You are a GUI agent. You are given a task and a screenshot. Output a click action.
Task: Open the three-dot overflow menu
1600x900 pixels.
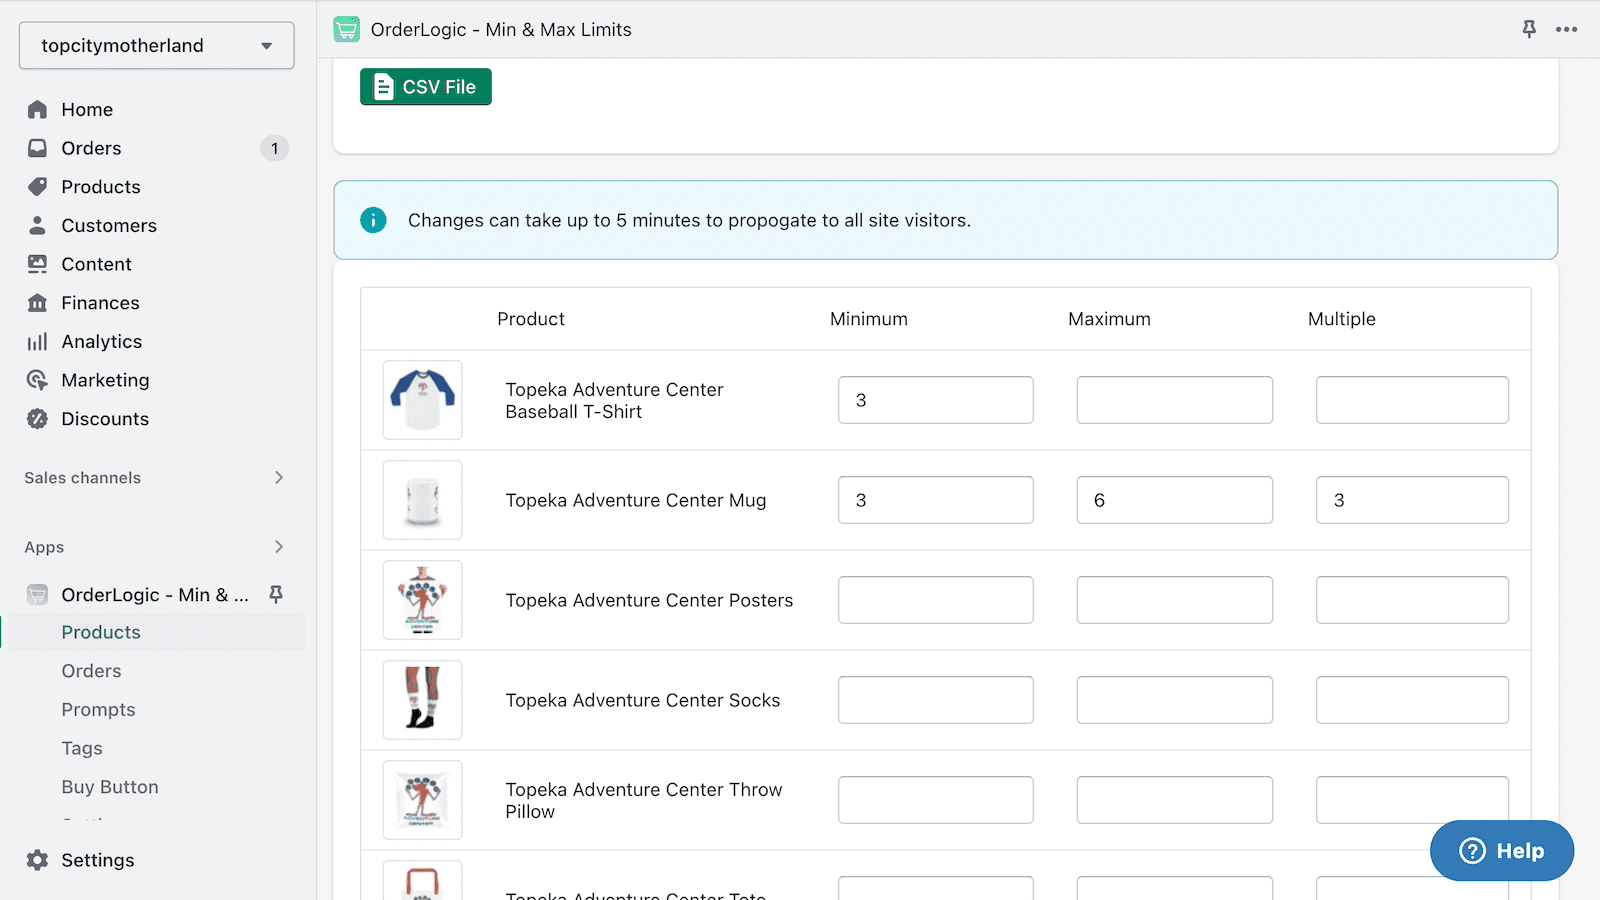click(1566, 29)
